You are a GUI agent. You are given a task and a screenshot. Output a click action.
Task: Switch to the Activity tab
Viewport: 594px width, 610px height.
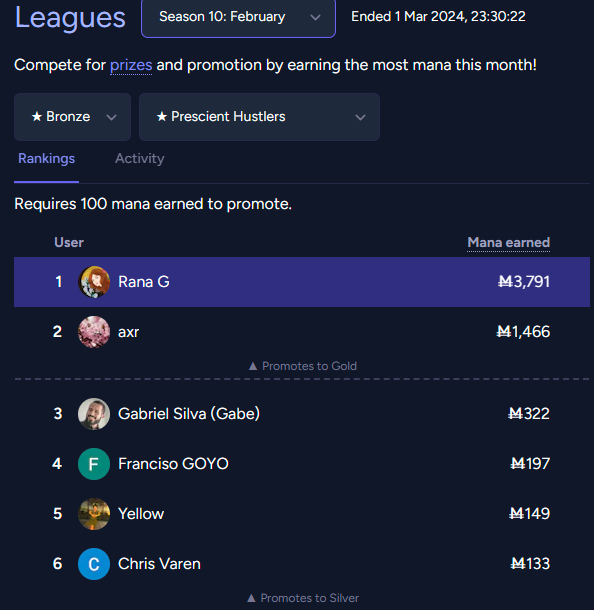point(140,159)
